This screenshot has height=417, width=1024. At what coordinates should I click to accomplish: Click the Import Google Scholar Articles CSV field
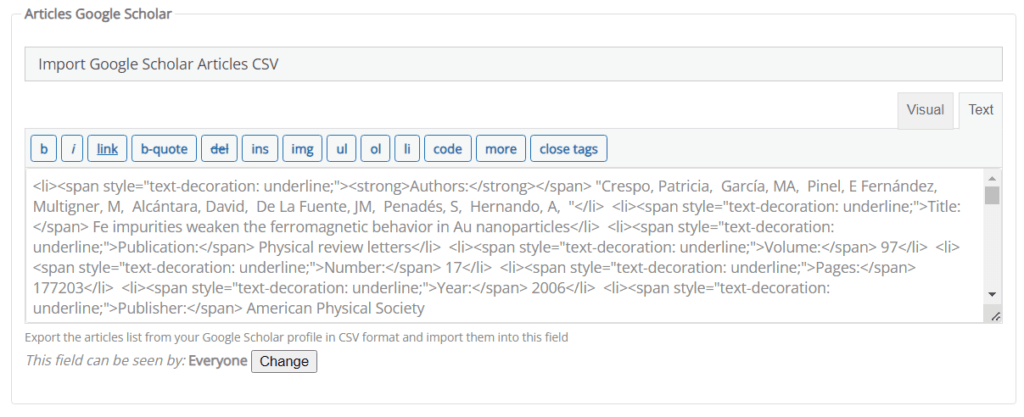(513, 64)
